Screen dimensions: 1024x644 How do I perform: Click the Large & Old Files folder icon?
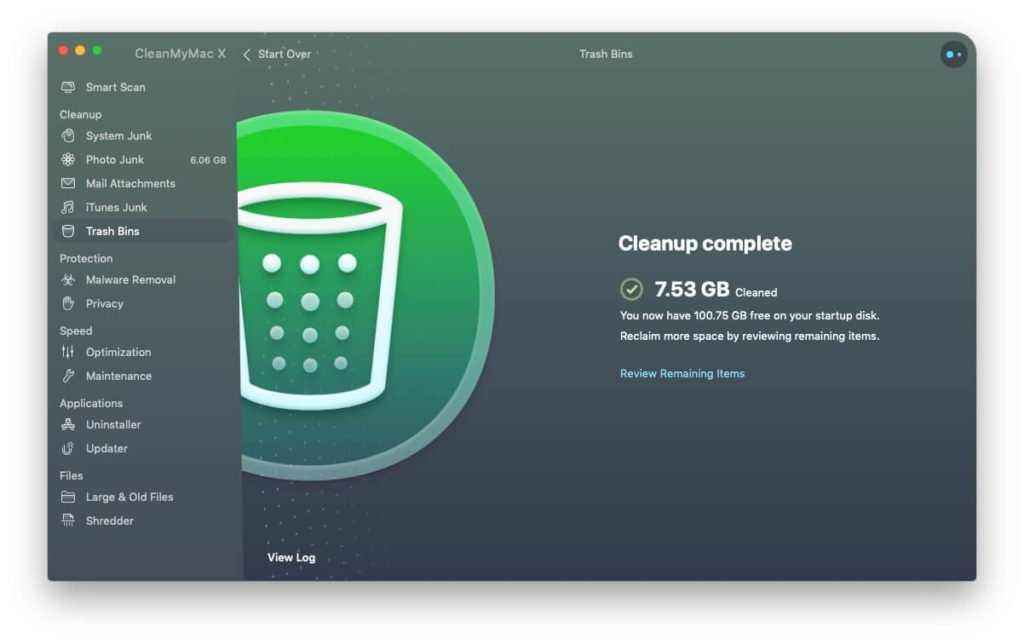pos(68,497)
